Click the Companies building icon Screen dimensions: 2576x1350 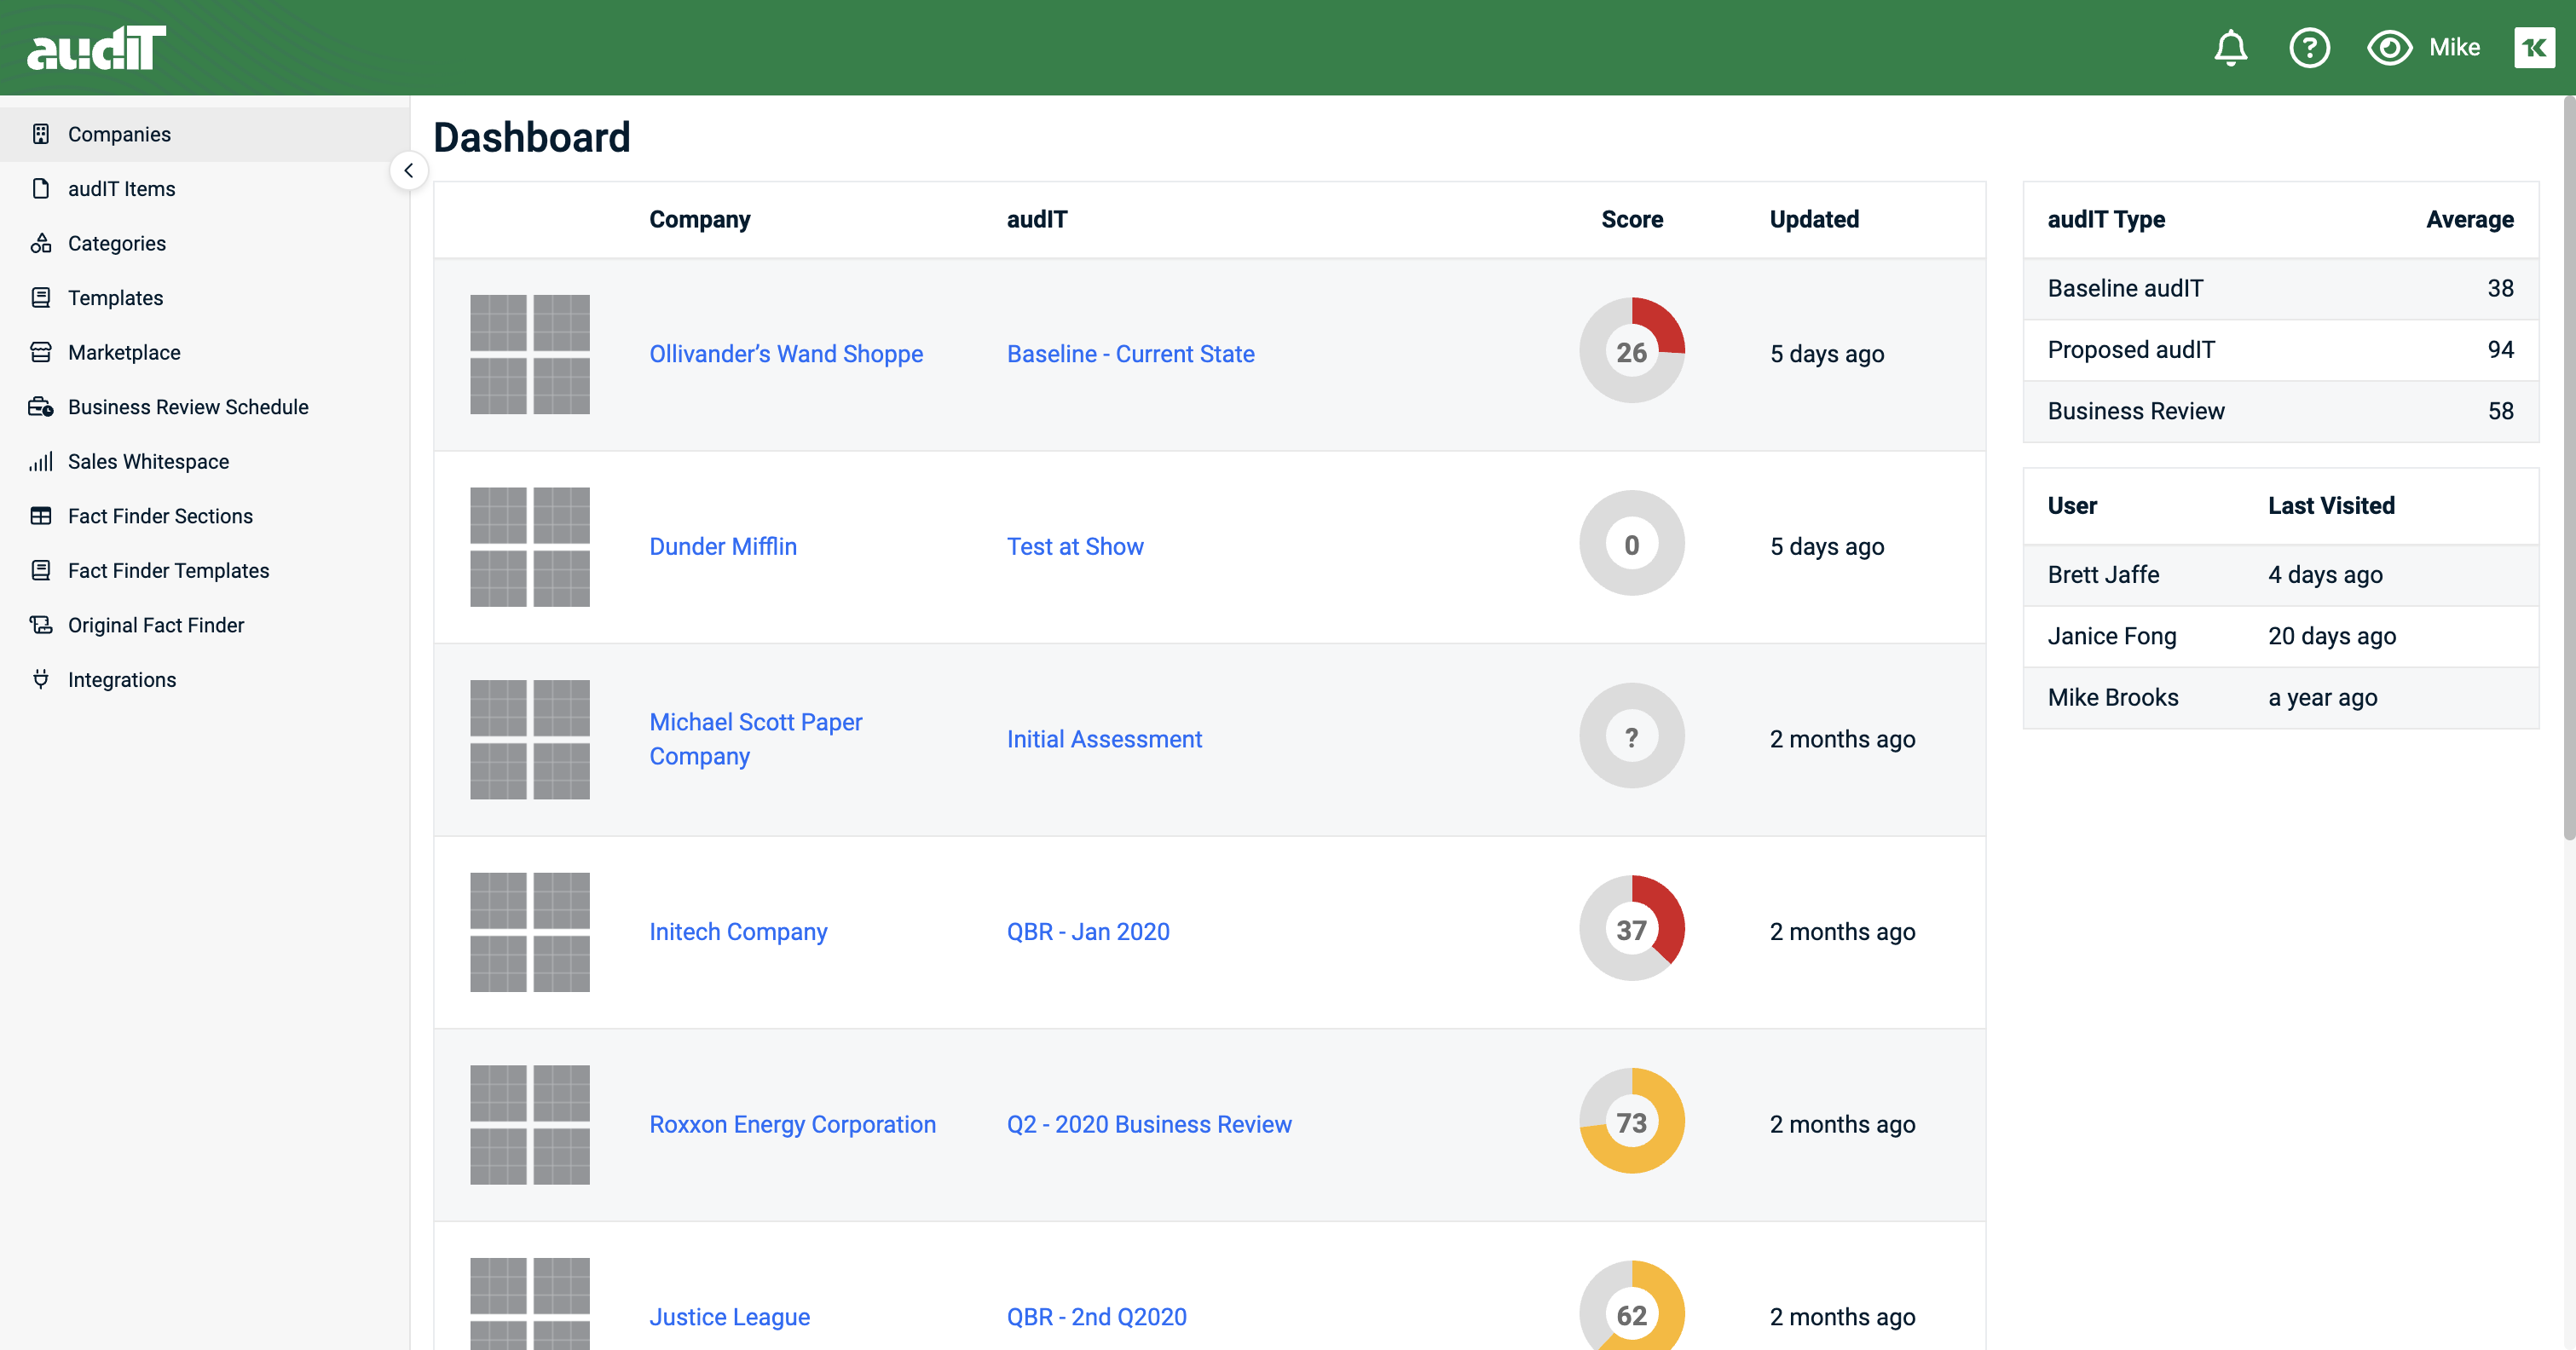(x=41, y=134)
